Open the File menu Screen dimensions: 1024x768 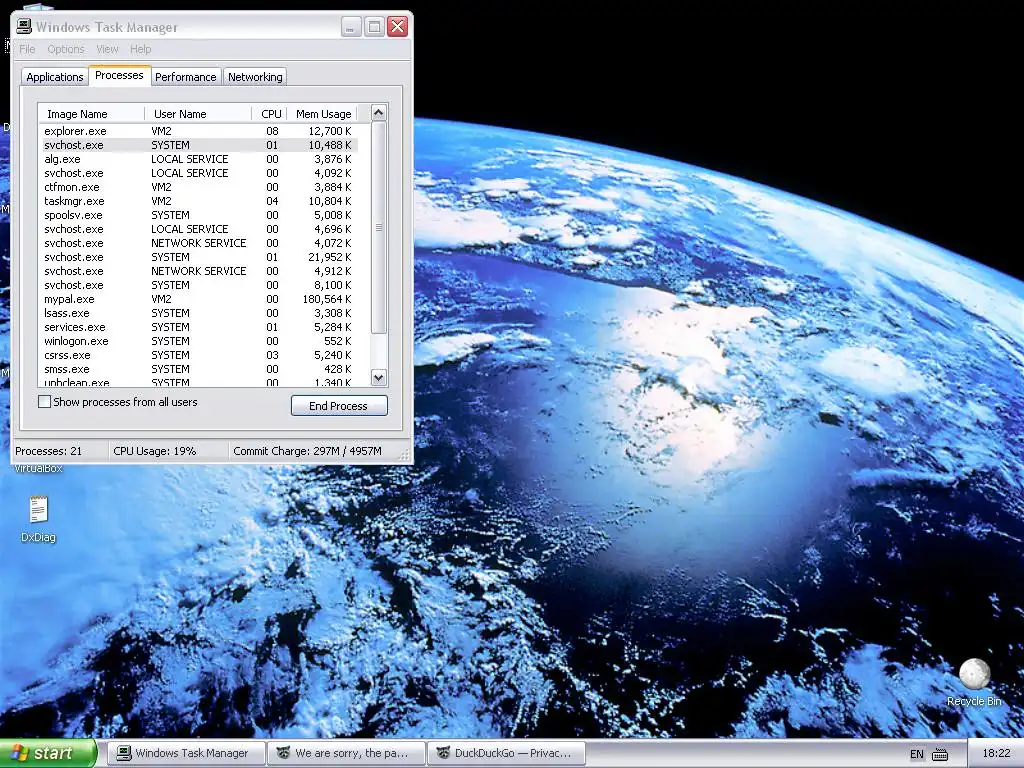[x=27, y=49]
